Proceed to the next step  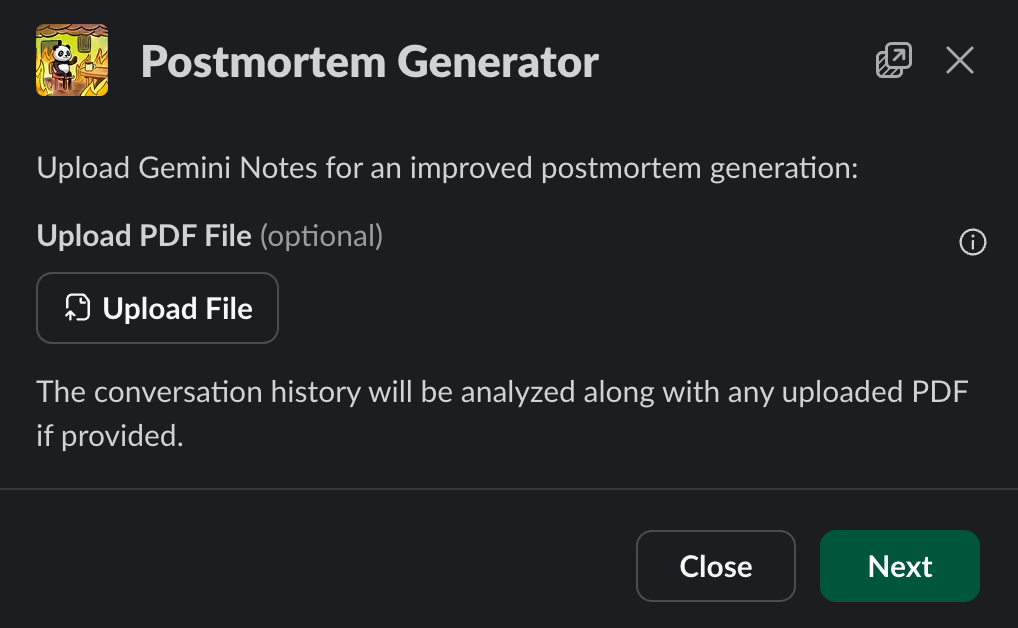(x=898, y=566)
